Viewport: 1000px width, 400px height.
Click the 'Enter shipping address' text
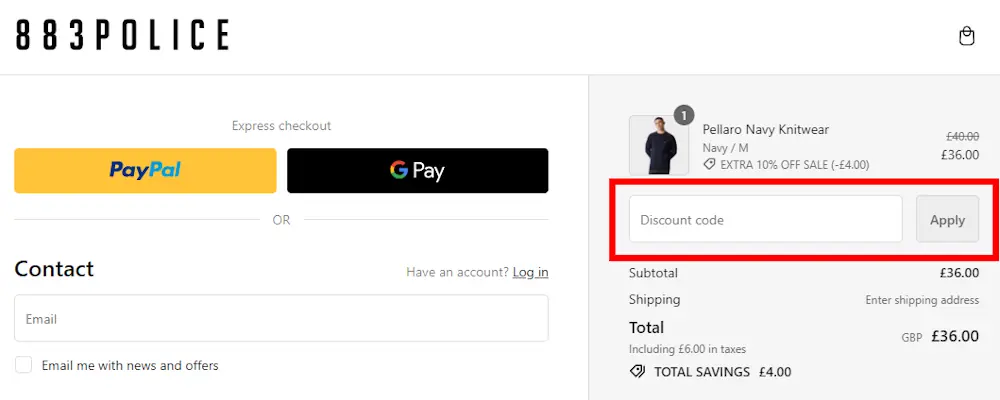(x=922, y=300)
